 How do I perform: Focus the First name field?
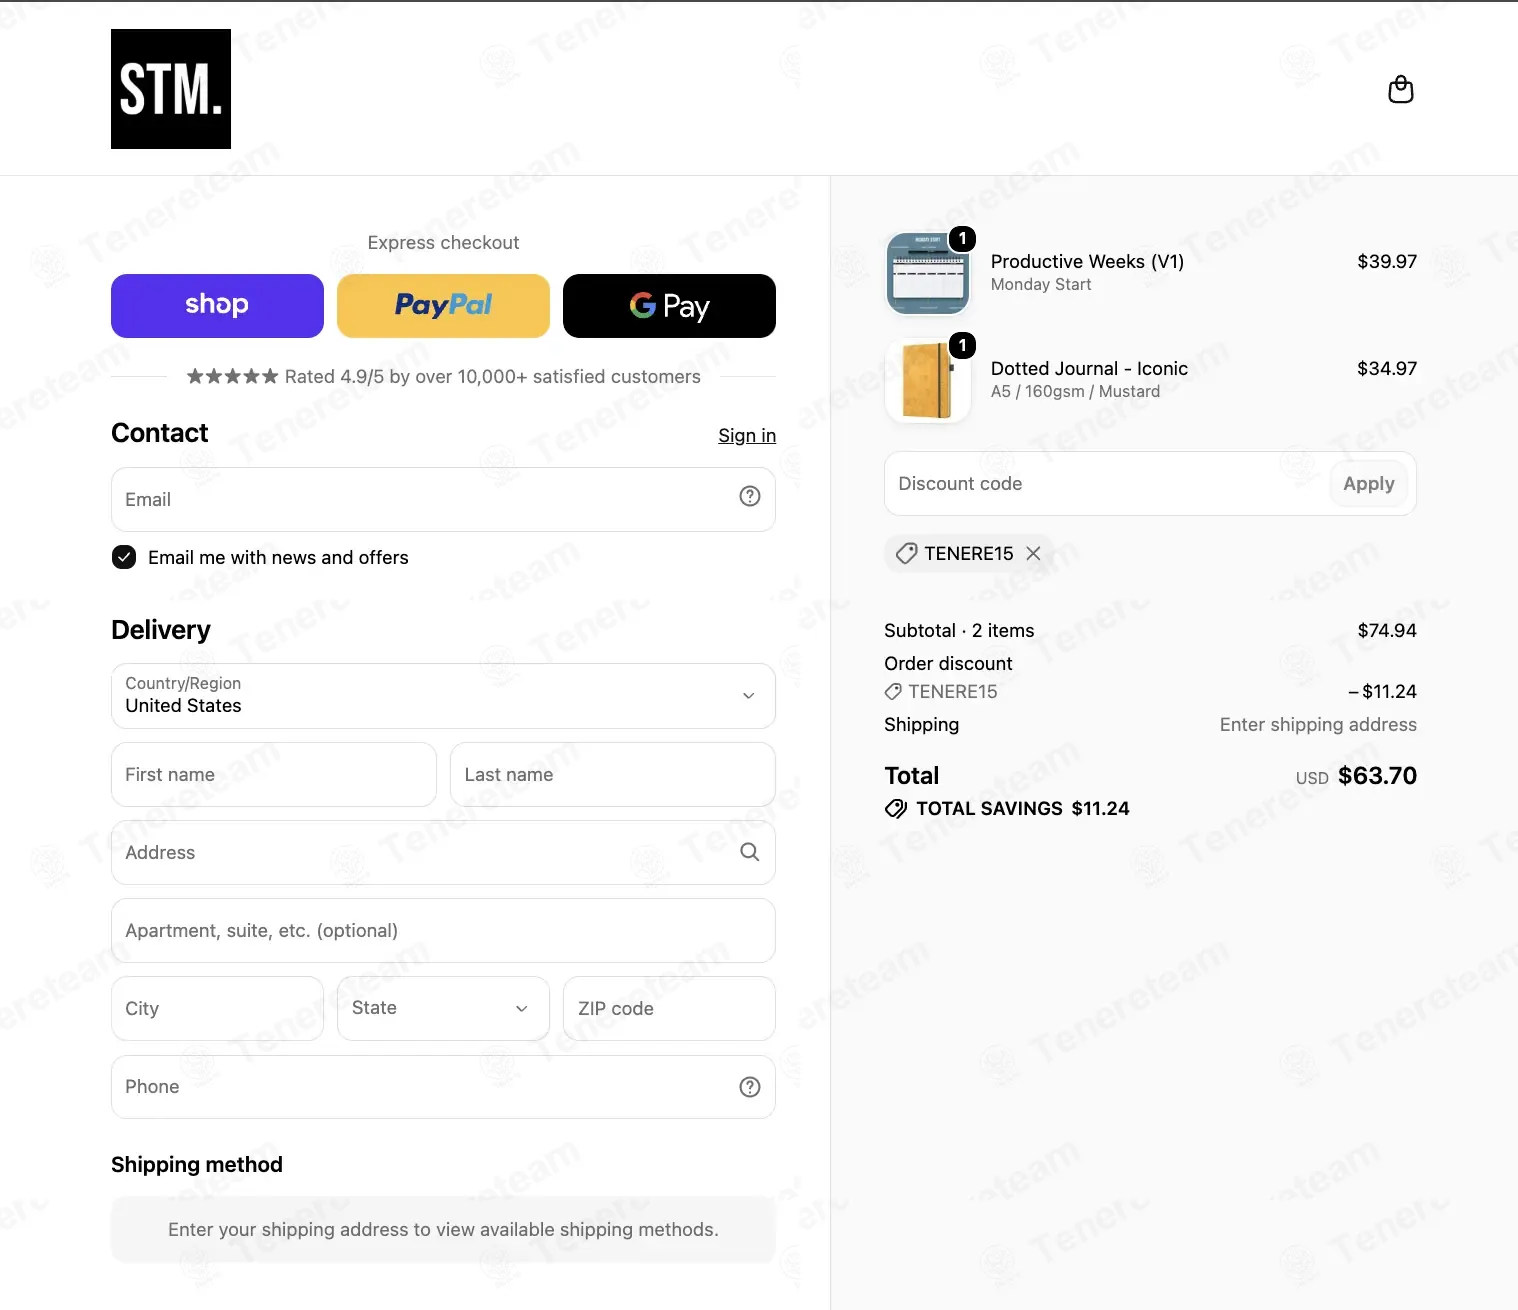(274, 774)
